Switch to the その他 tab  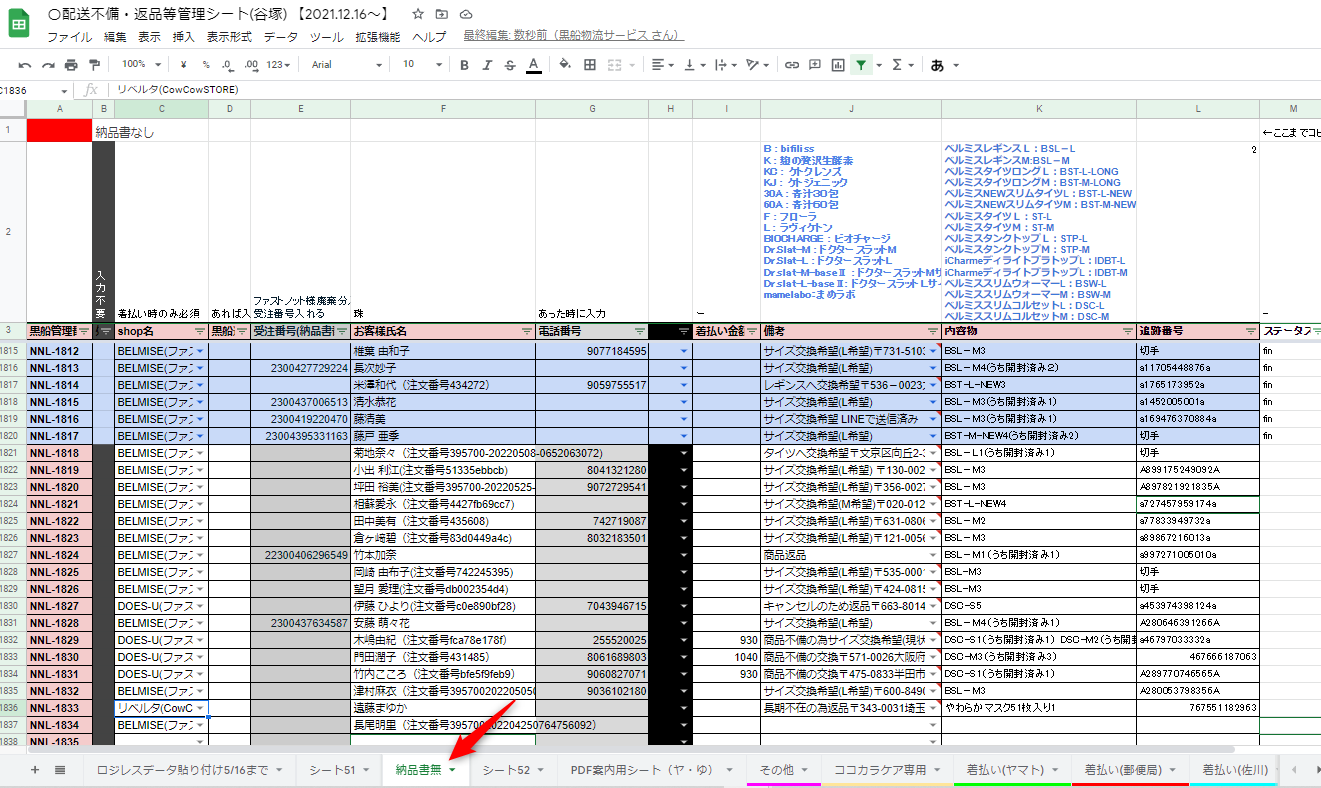tap(784, 769)
